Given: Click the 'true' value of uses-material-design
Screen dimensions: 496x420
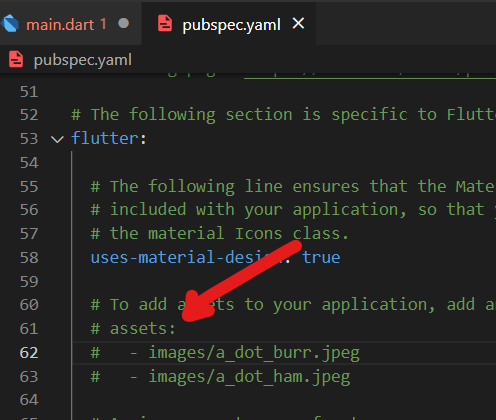Looking at the screenshot, I should tap(321, 257).
